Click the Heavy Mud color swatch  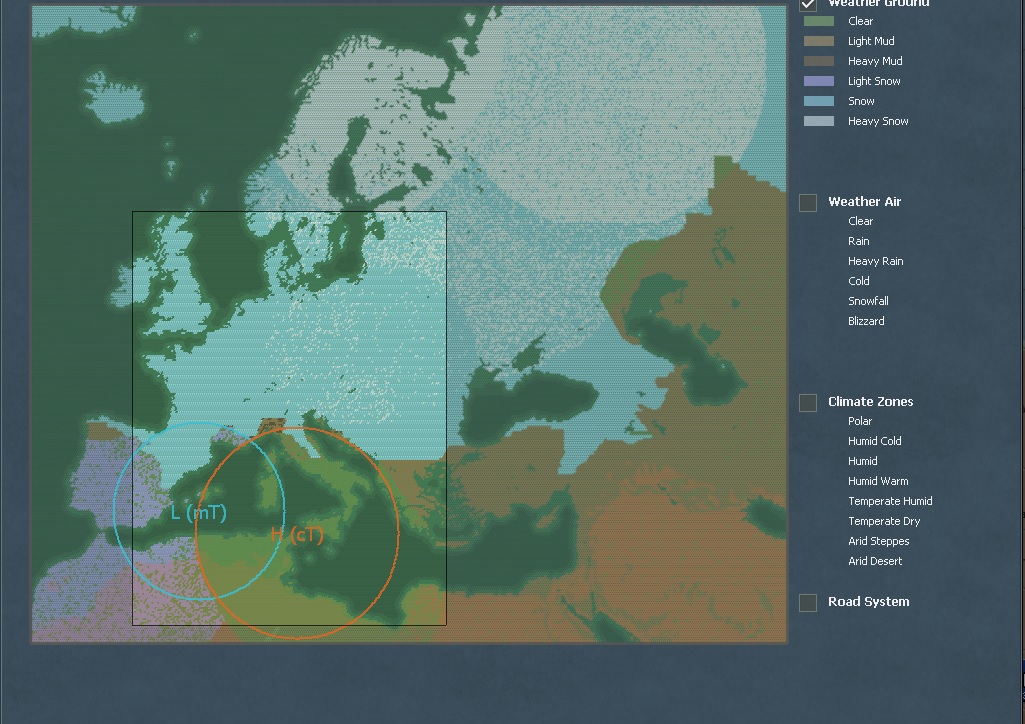818,61
